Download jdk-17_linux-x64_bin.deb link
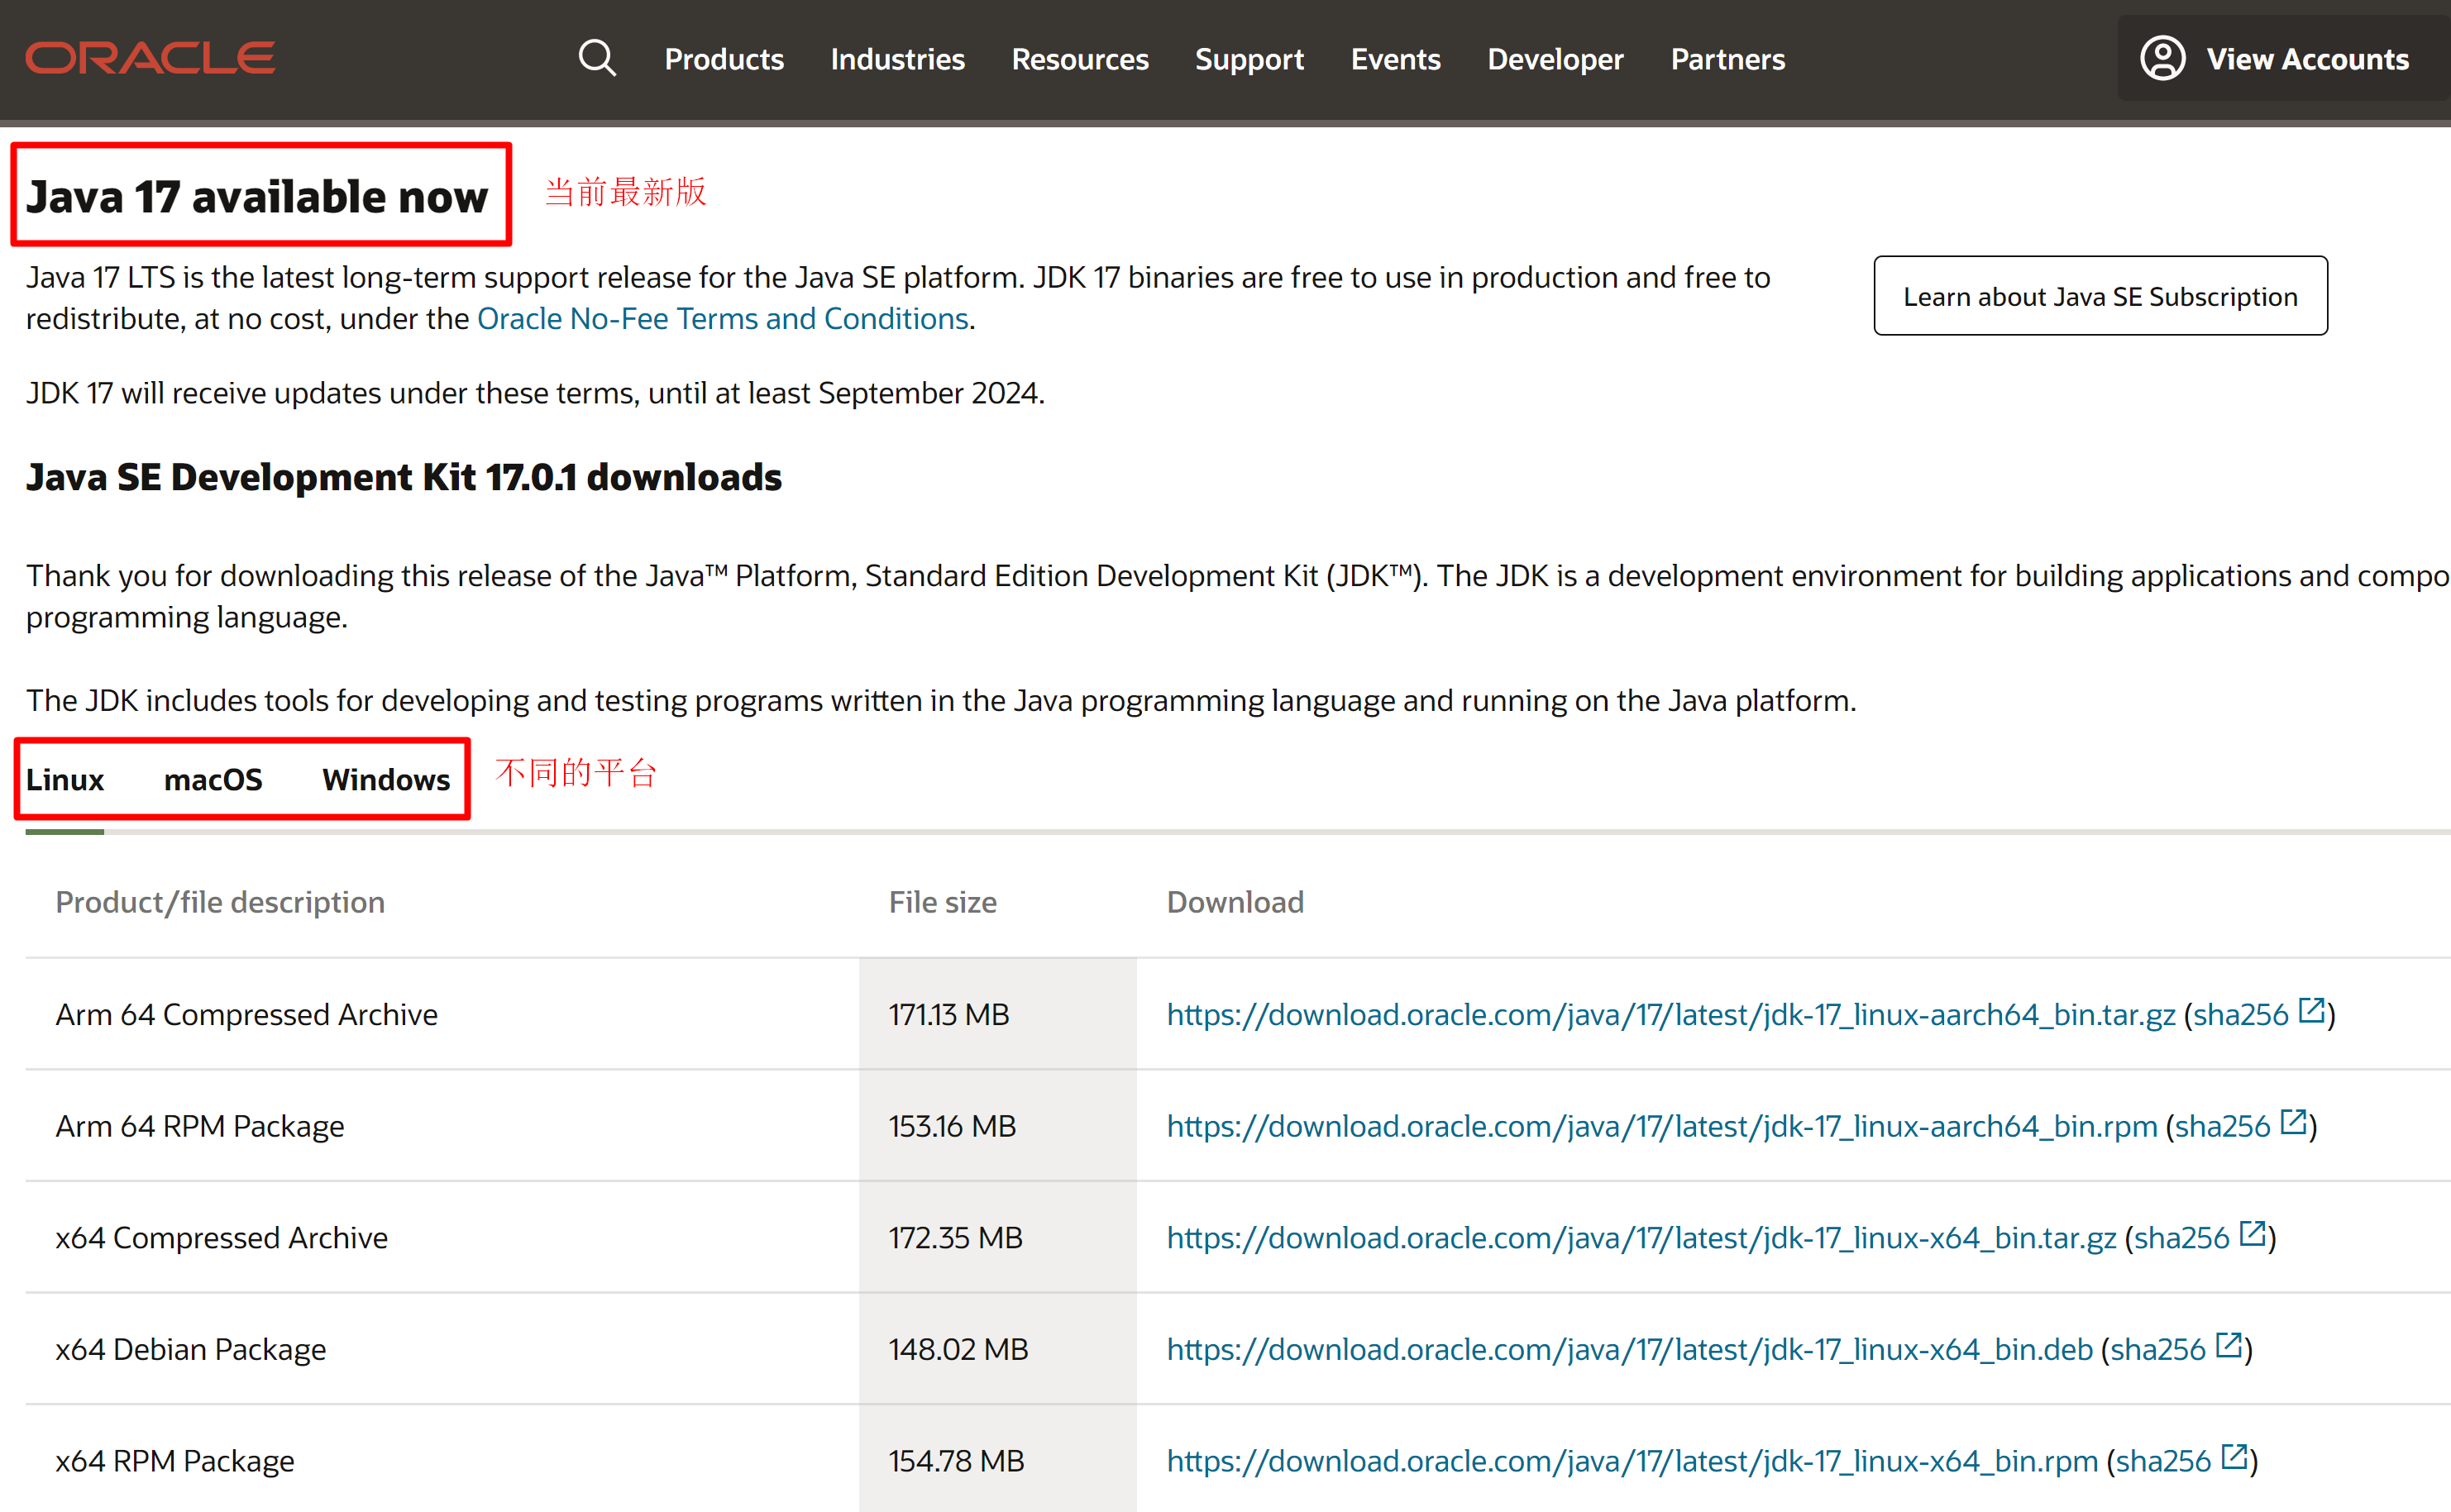Viewport: 2451px width, 1512px height. [x=1629, y=1349]
